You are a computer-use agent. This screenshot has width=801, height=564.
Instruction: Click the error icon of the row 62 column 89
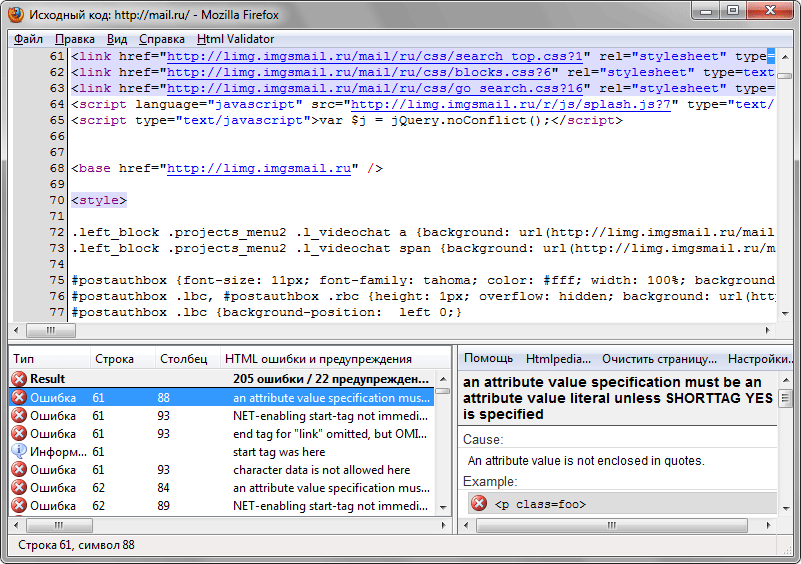tap(18, 505)
